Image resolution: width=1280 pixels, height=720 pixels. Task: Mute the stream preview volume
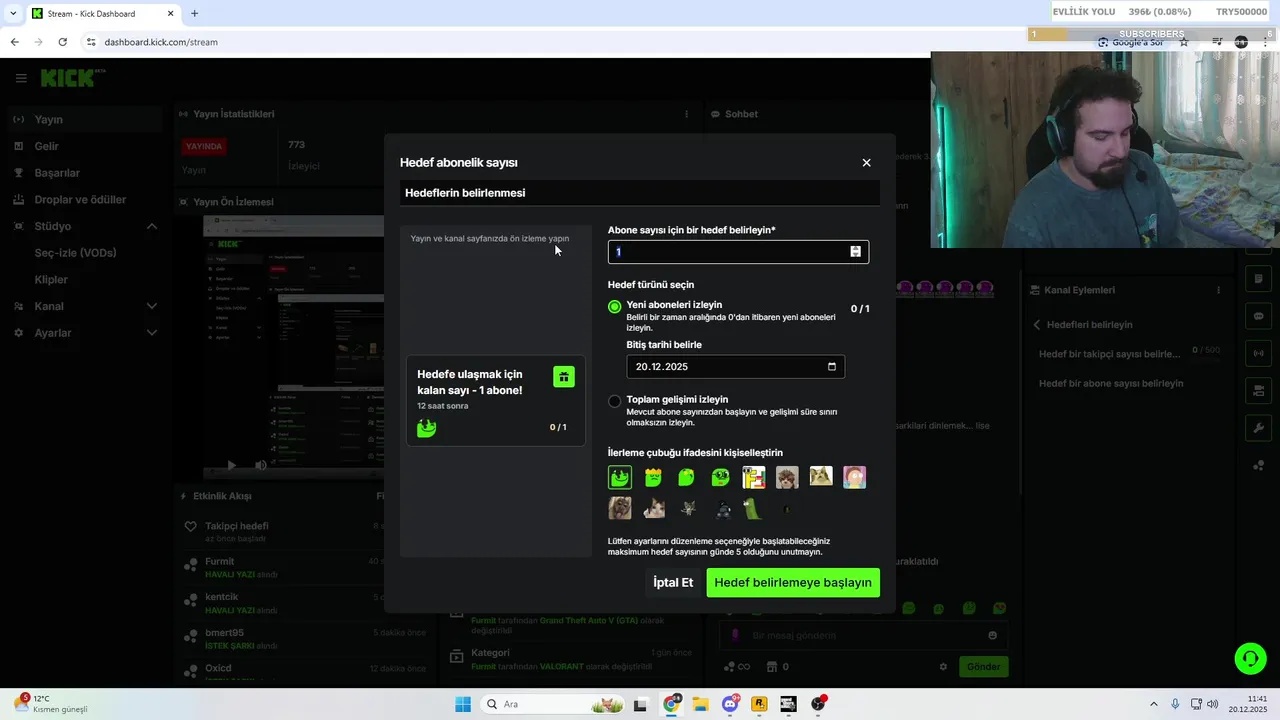[260, 465]
